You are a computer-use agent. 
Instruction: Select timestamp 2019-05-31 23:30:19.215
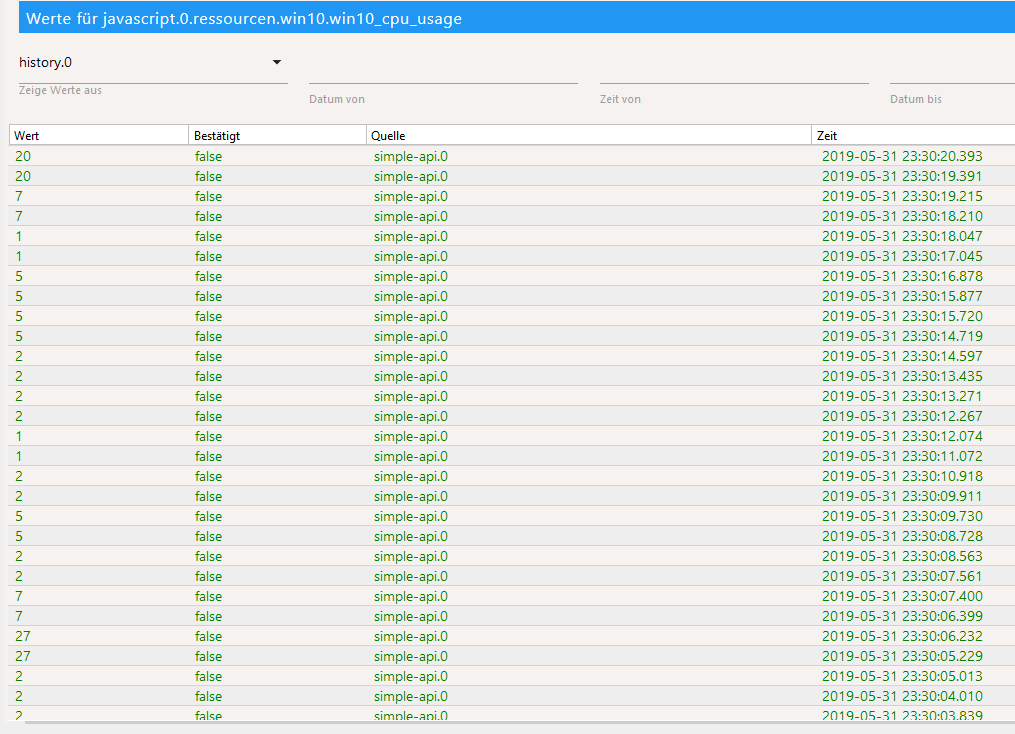(902, 196)
